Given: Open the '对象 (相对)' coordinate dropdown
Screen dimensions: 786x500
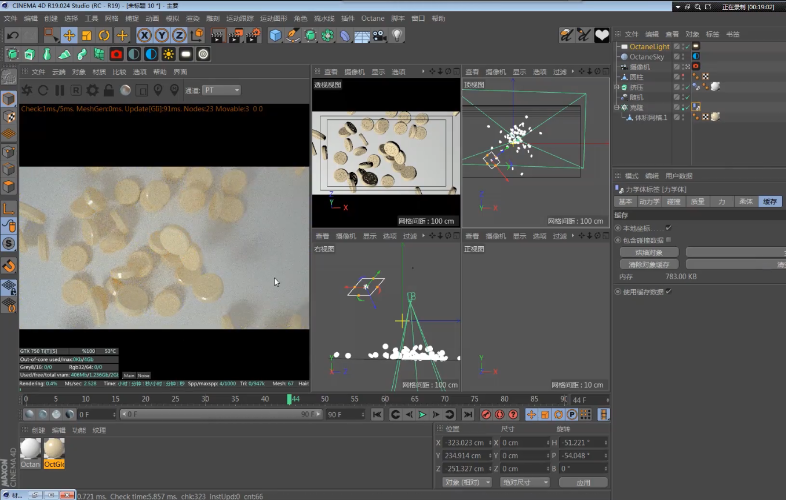Looking at the screenshot, I should (x=466, y=482).
